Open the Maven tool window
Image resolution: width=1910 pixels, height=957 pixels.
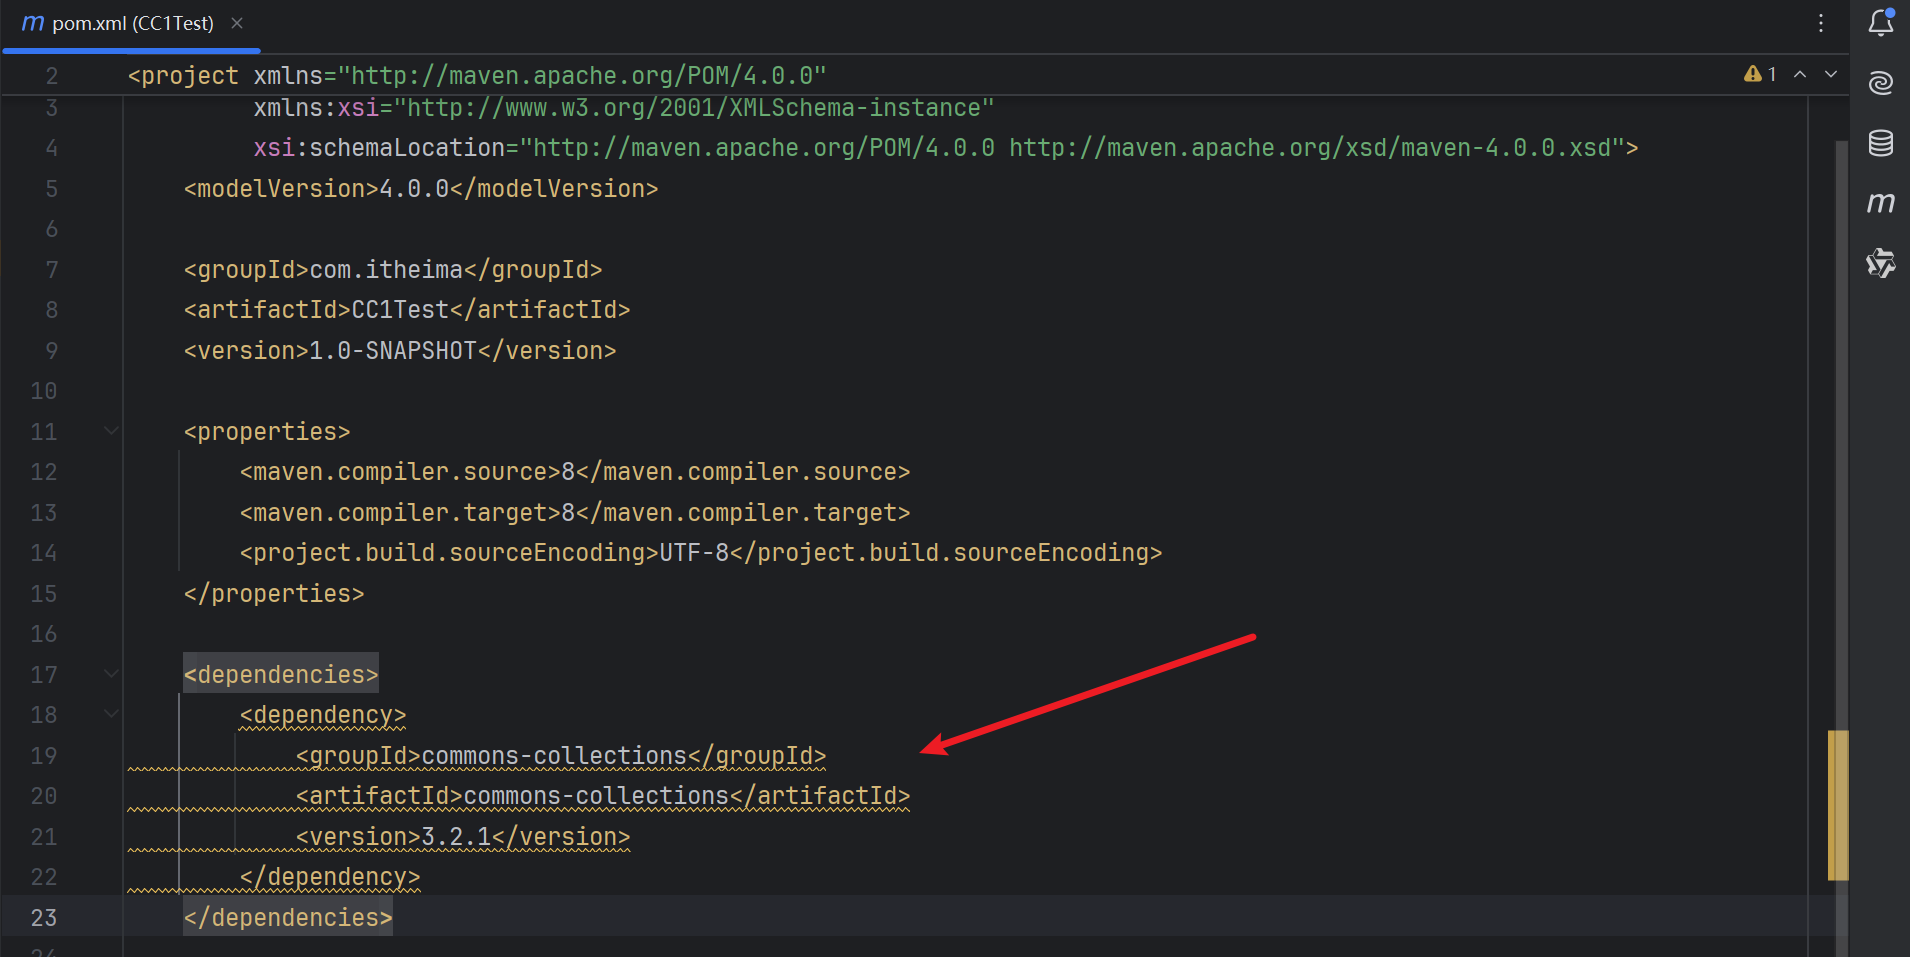pos(1880,203)
